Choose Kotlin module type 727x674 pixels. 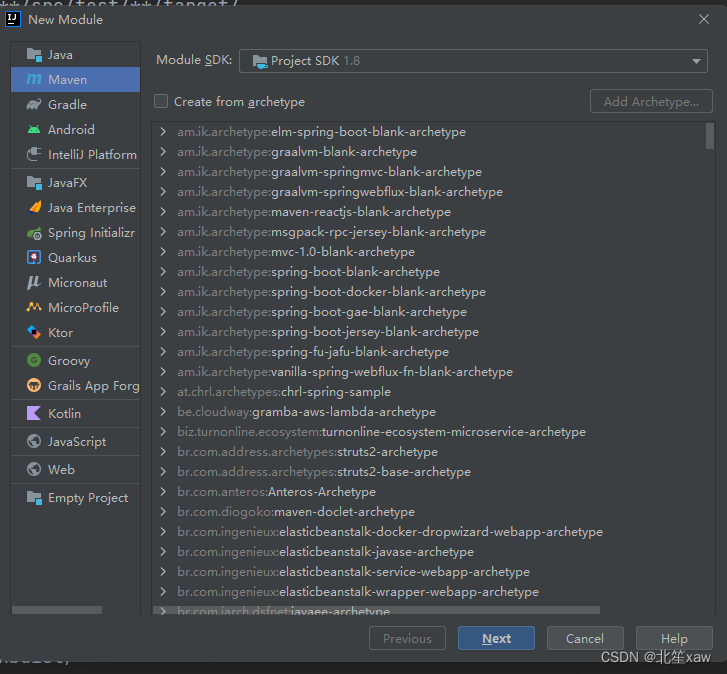point(76,413)
